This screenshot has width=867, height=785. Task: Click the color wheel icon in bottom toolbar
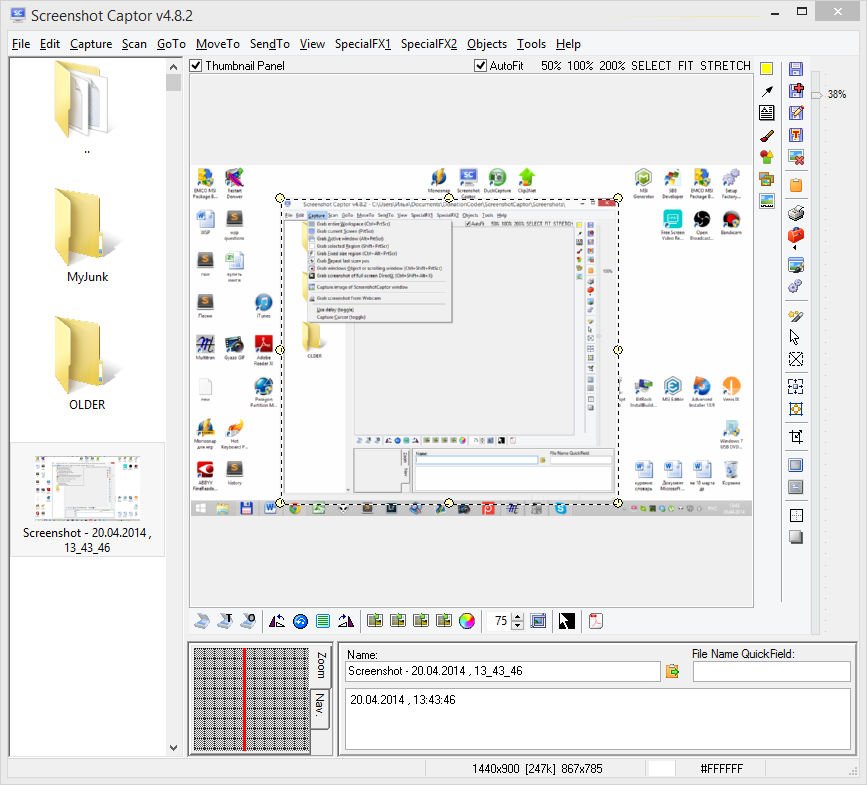466,621
